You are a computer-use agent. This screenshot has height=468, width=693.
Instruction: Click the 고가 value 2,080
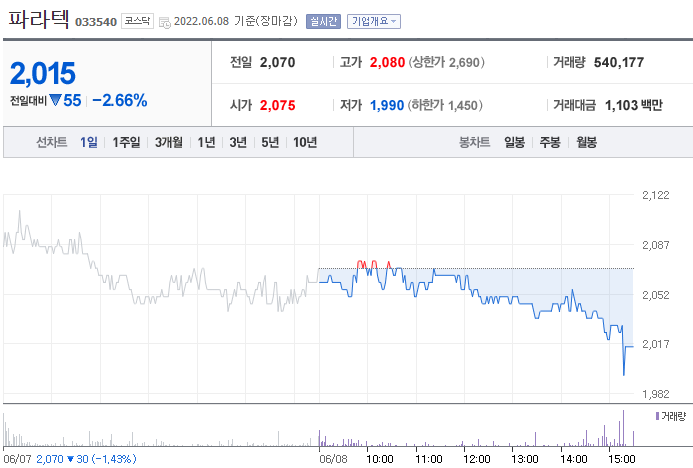pos(387,62)
